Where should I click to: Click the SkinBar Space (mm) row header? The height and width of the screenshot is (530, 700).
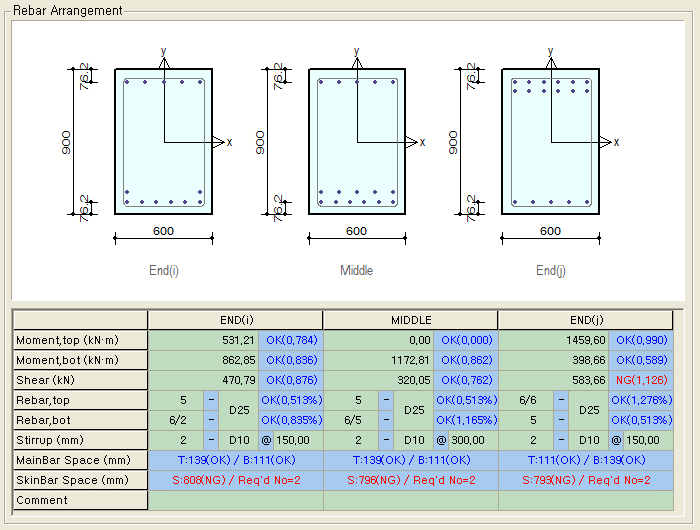coord(80,480)
